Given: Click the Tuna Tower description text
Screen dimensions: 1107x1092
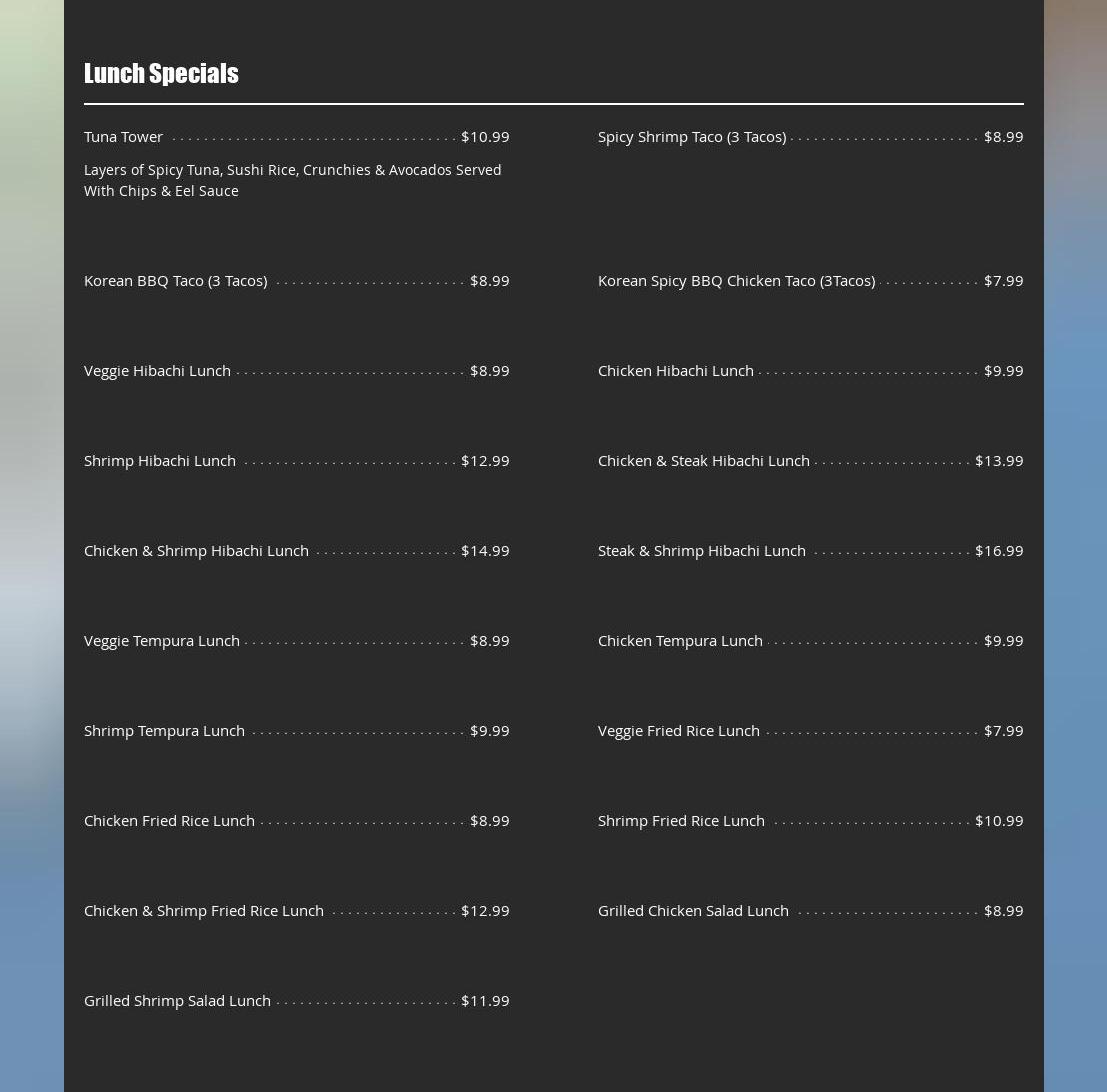Looking at the screenshot, I should pyautogui.click(x=292, y=180).
